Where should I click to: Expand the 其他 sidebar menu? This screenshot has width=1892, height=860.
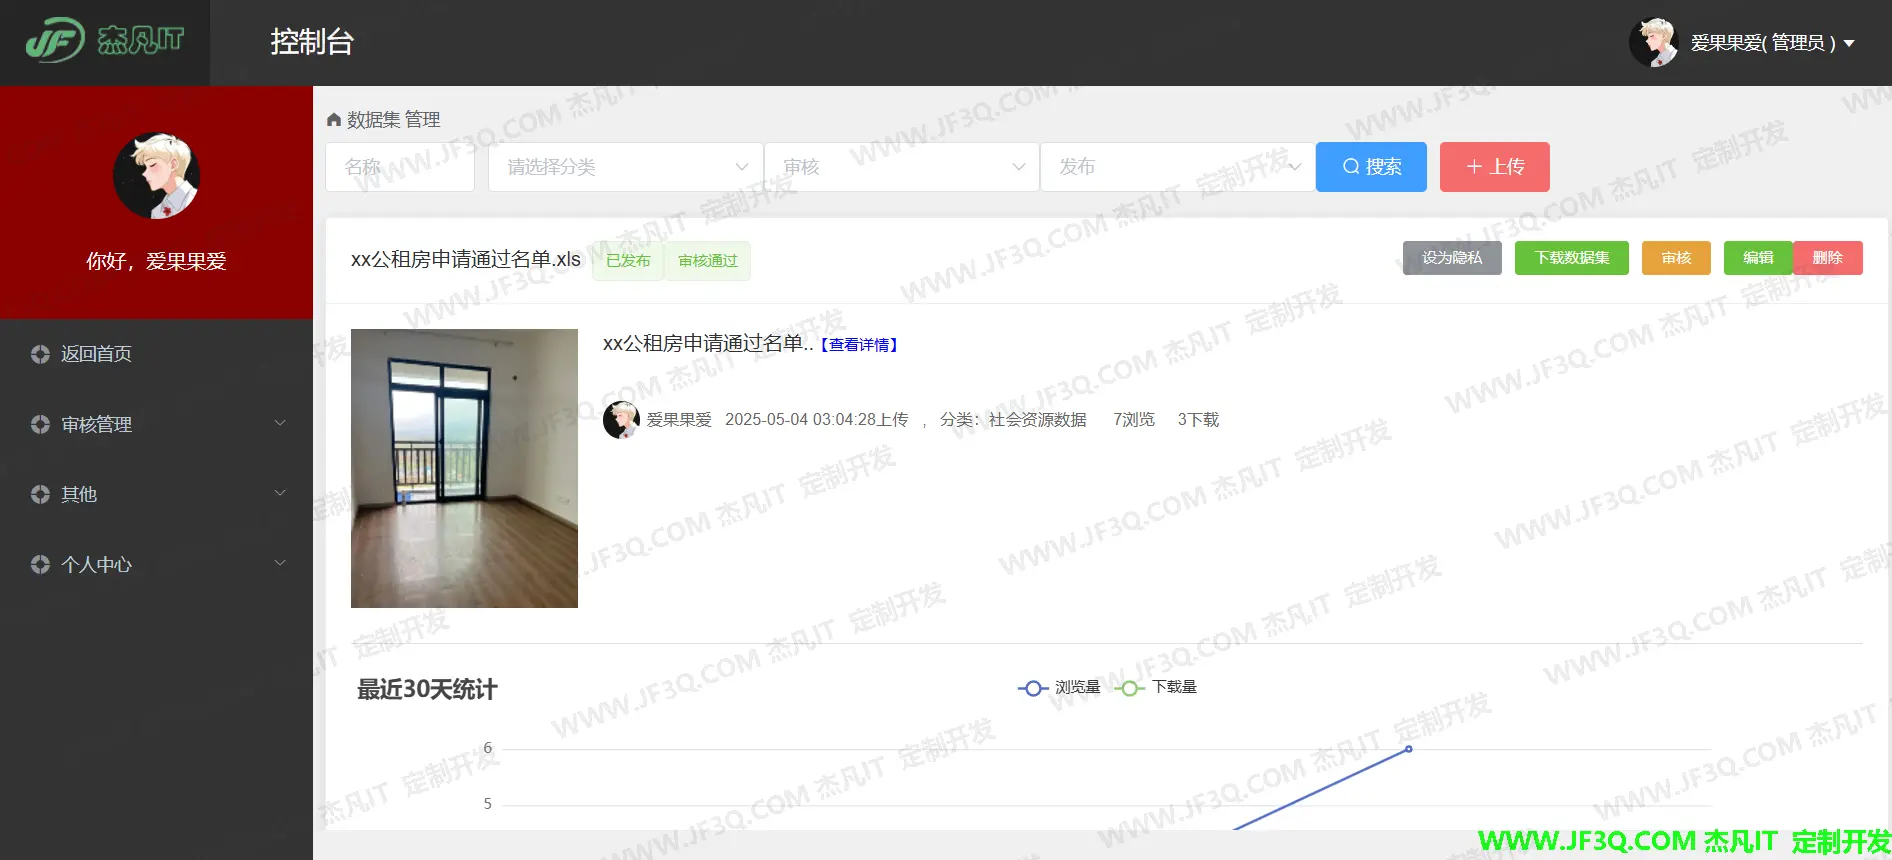point(156,494)
